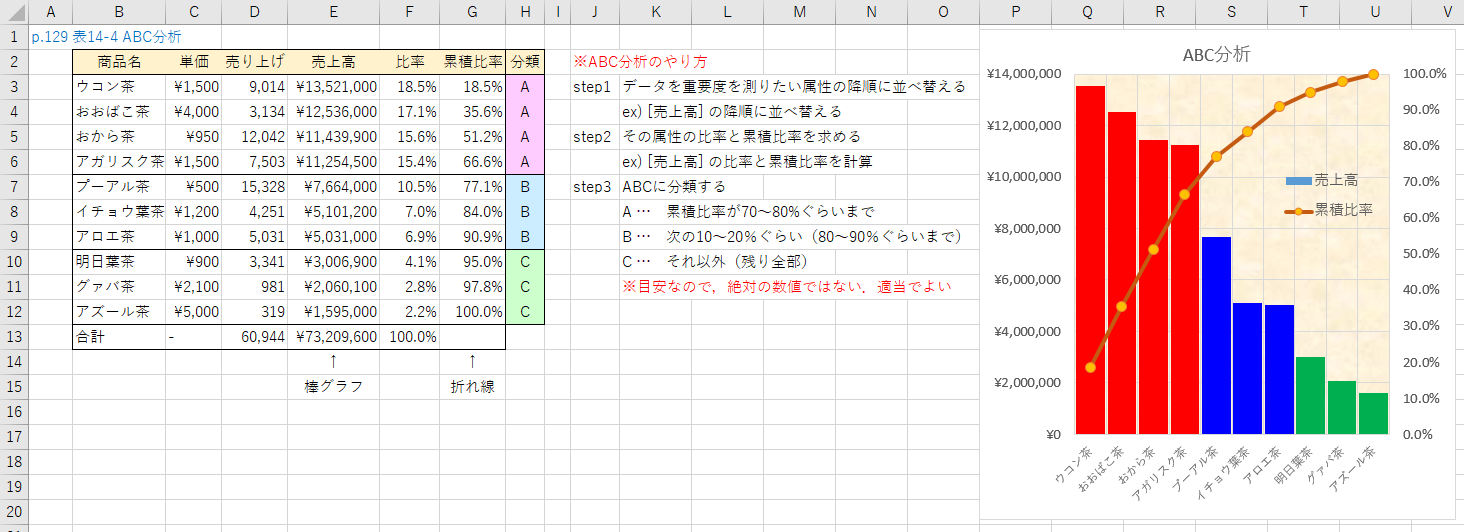Screen dimensions: 1464x532
Task: Select the おから茶 product cell
Action: 119,137
